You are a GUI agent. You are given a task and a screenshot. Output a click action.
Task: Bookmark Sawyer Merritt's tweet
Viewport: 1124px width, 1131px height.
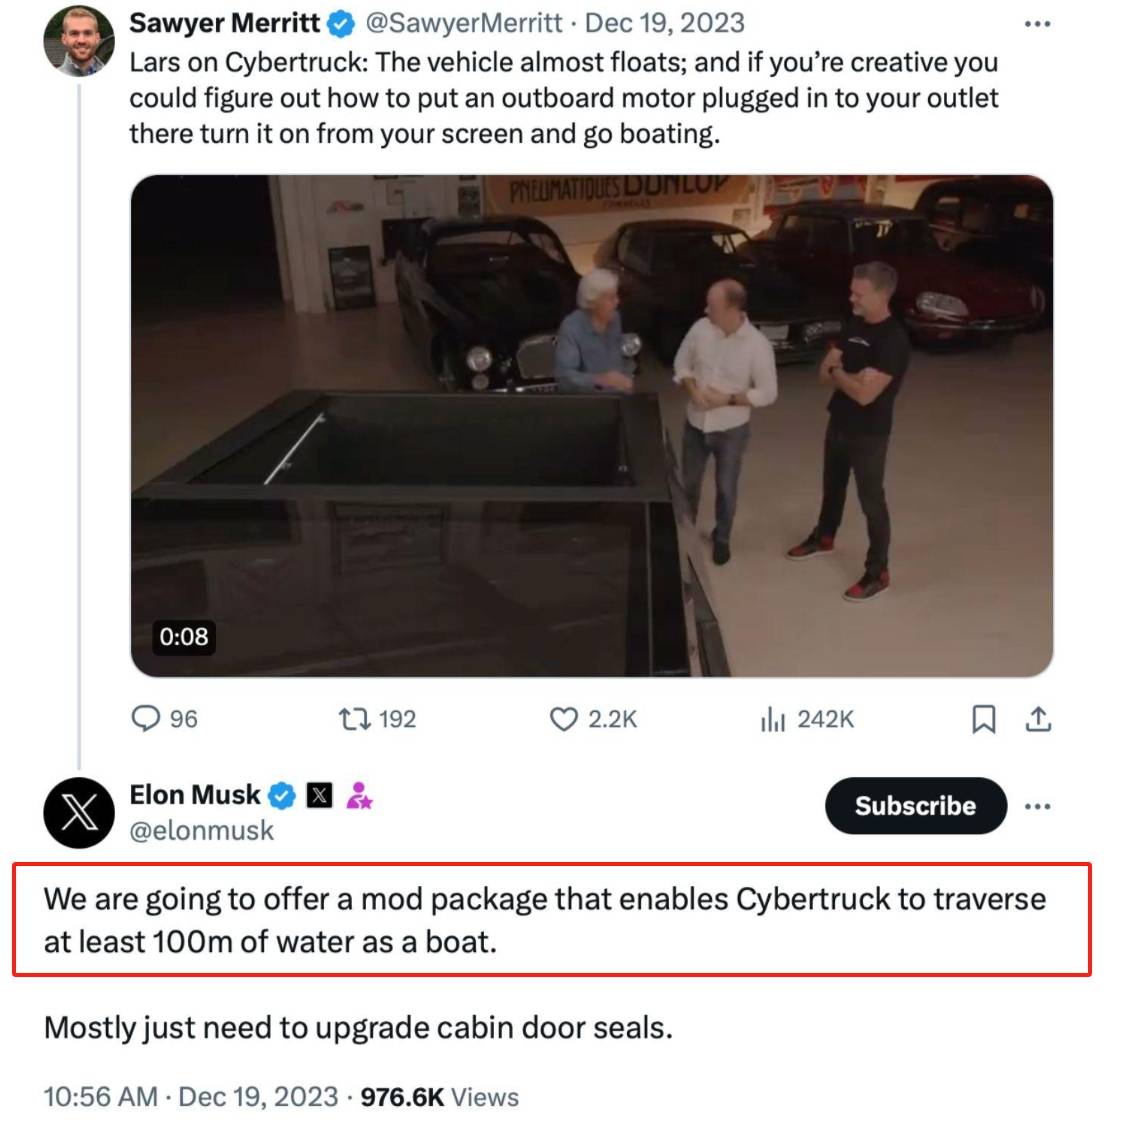[984, 719]
